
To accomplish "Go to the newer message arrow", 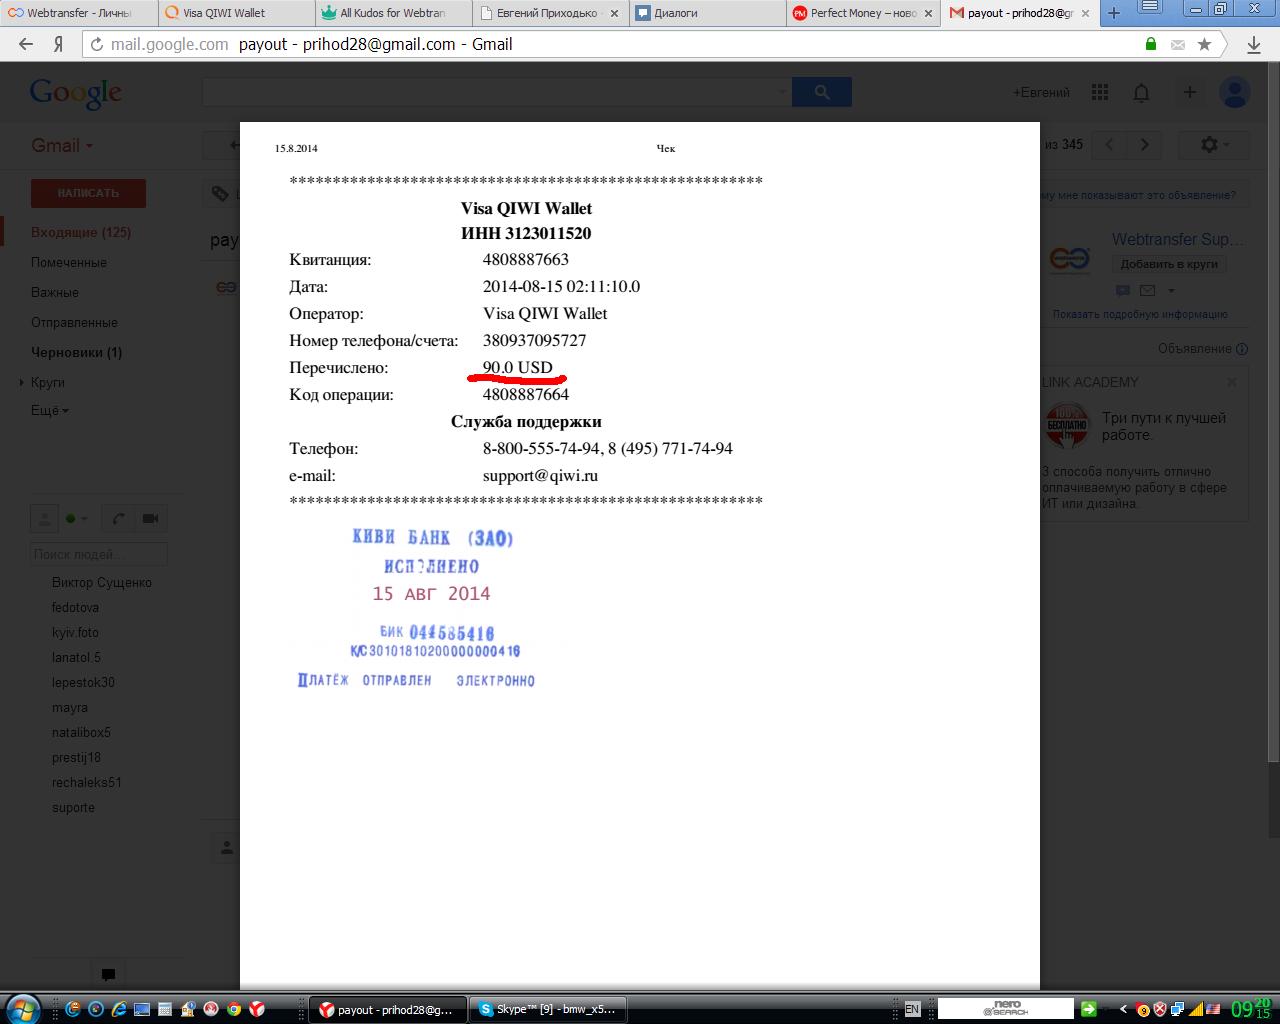I will [x=1109, y=145].
